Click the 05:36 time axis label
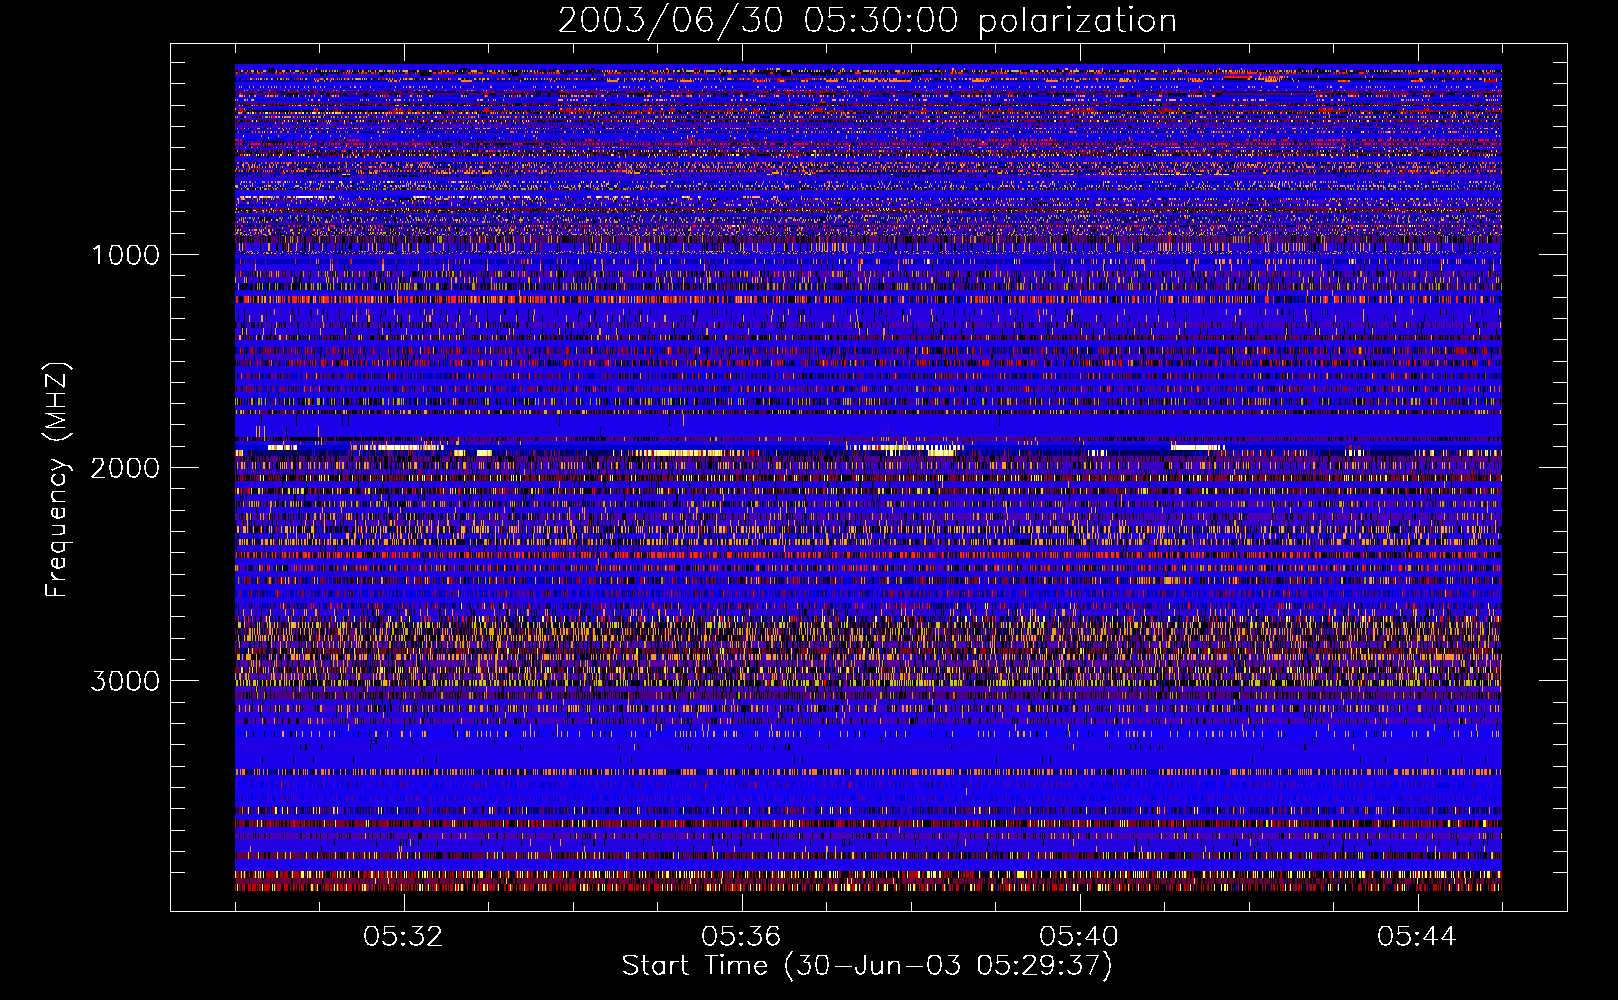 (x=741, y=937)
